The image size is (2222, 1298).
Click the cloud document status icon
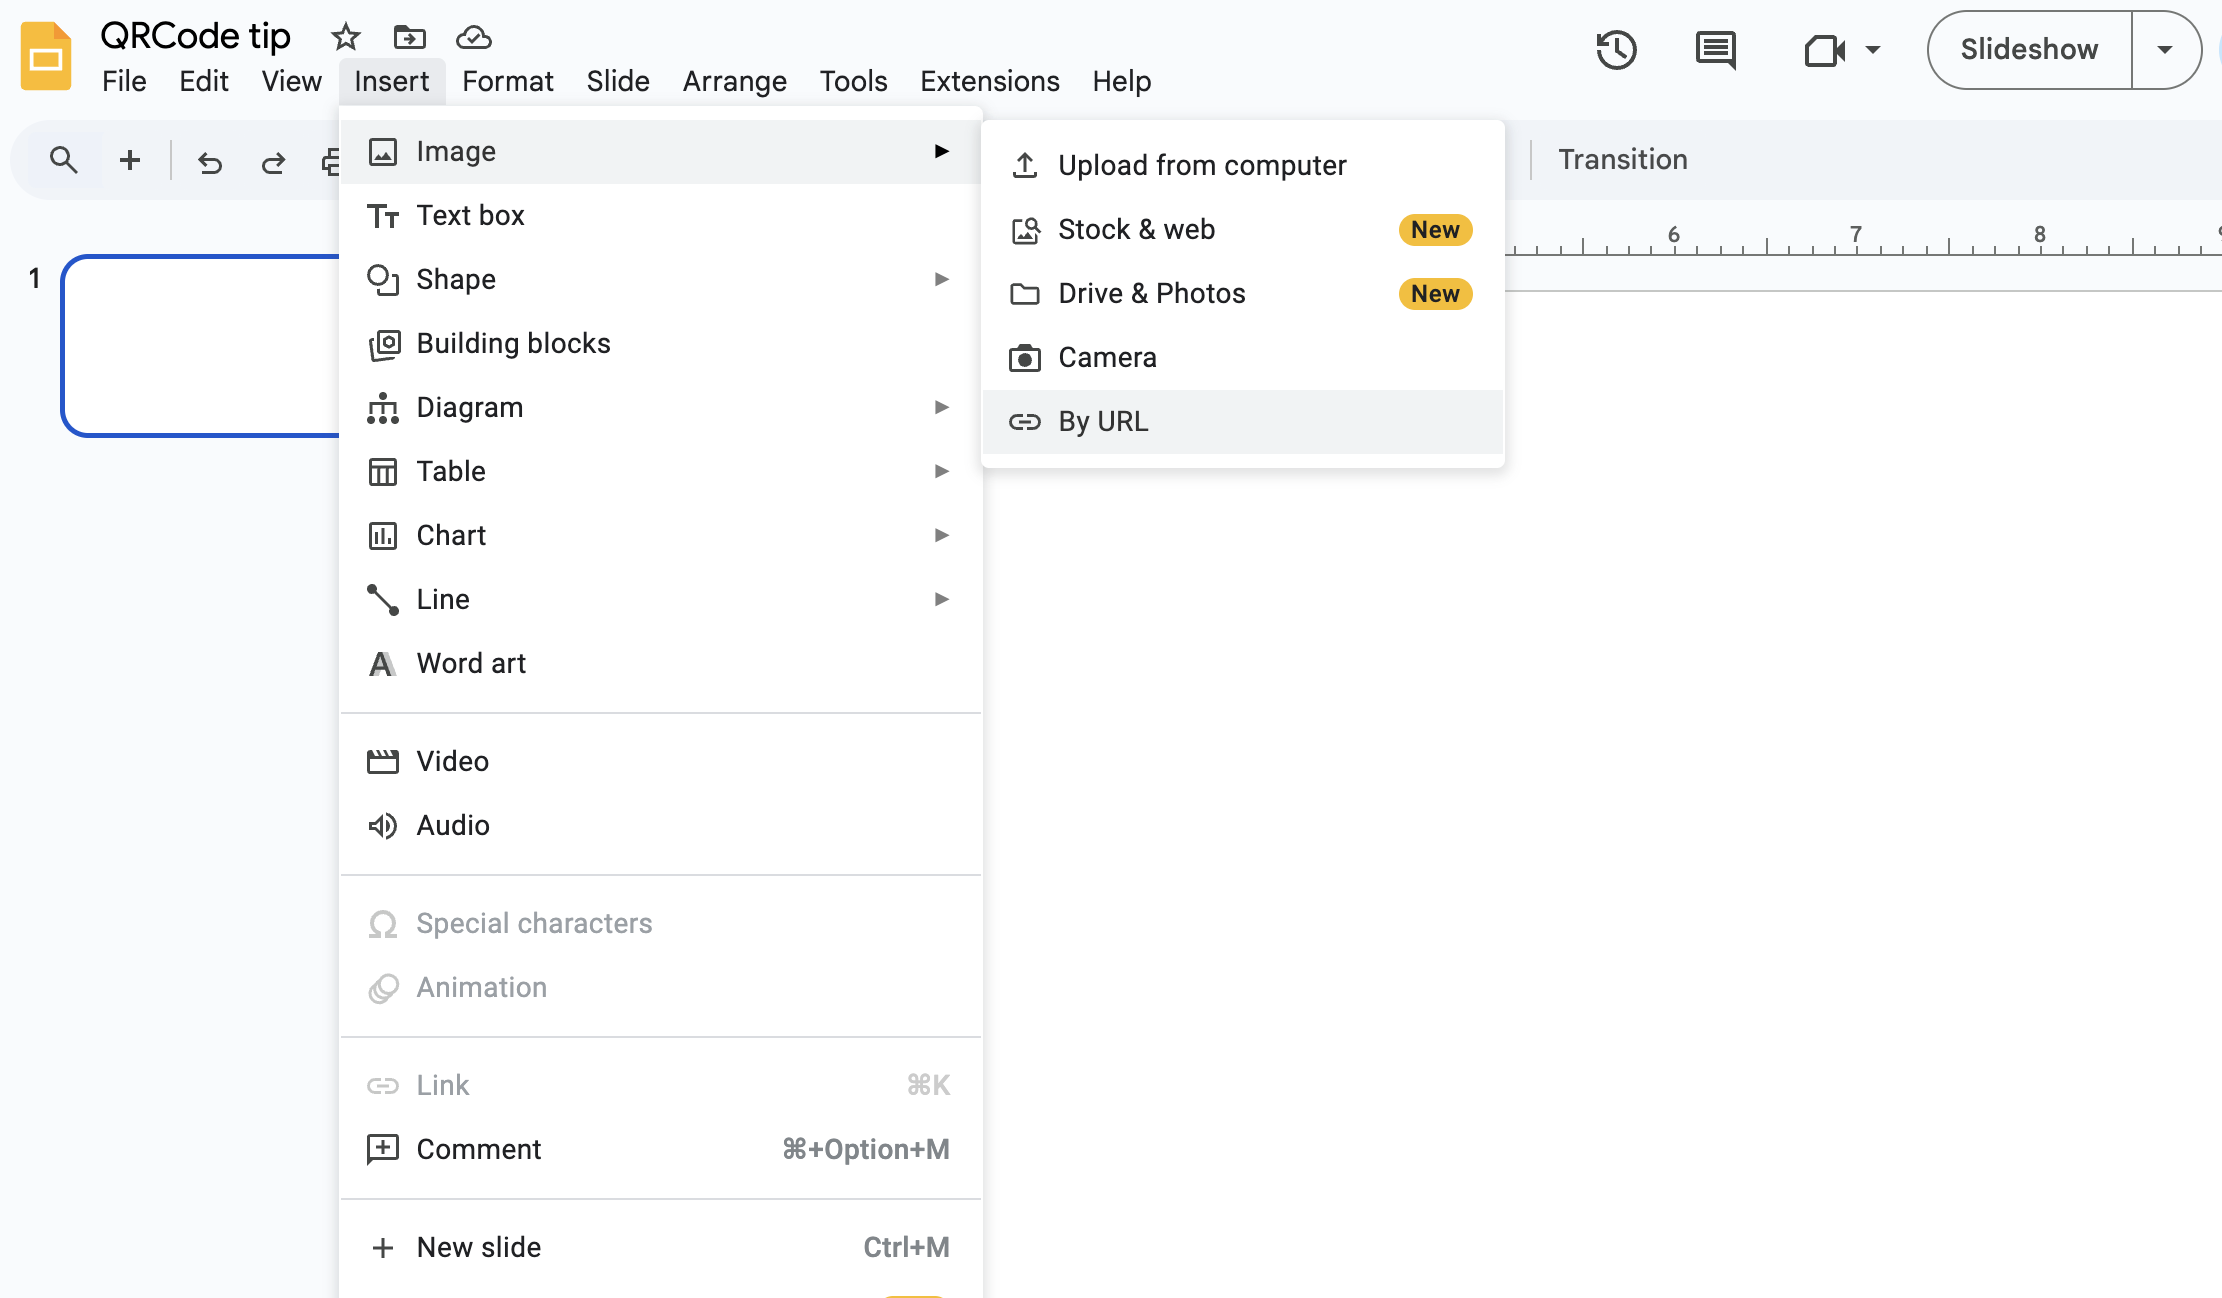click(473, 37)
